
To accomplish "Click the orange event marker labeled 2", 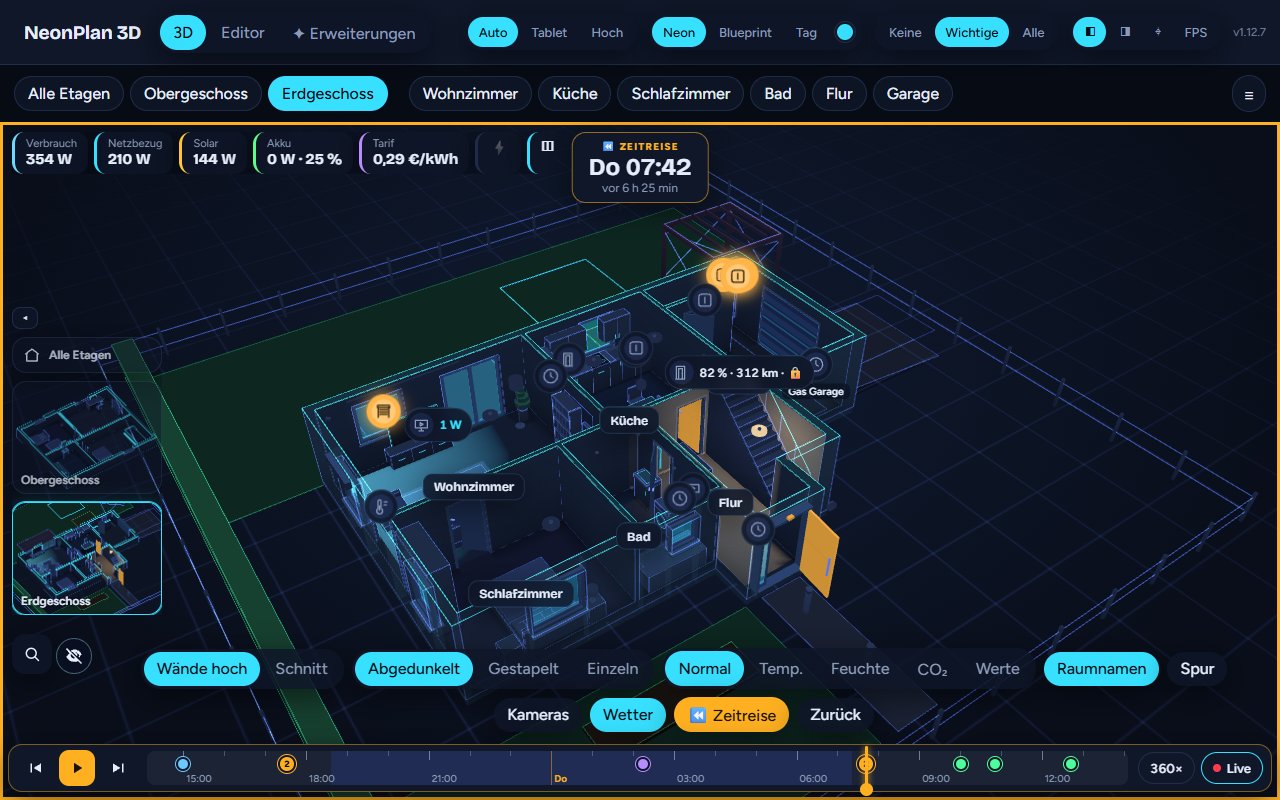I will [286, 764].
